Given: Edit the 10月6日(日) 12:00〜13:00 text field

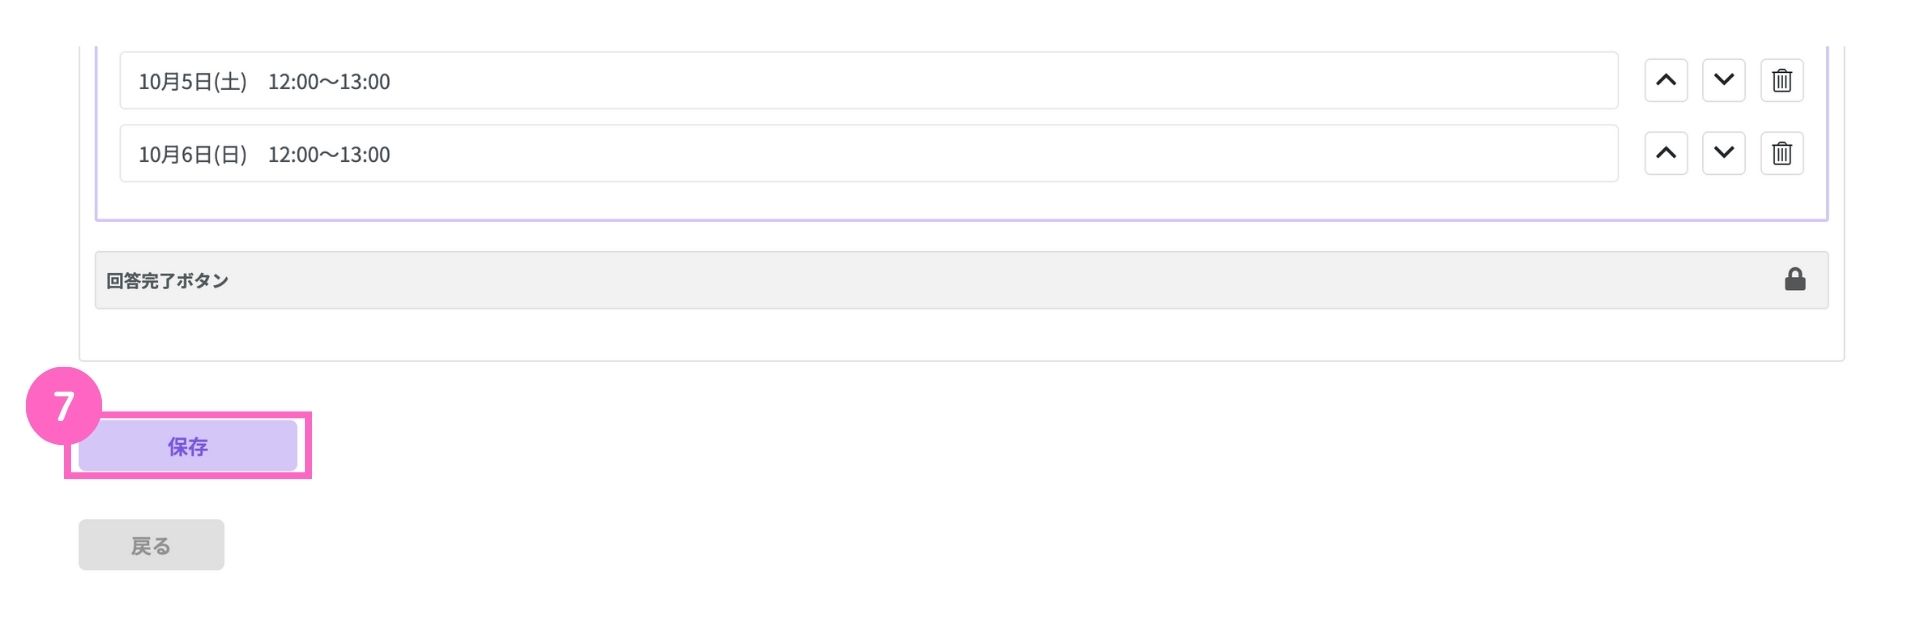Looking at the screenshot, I should click(x=869, y=153).
